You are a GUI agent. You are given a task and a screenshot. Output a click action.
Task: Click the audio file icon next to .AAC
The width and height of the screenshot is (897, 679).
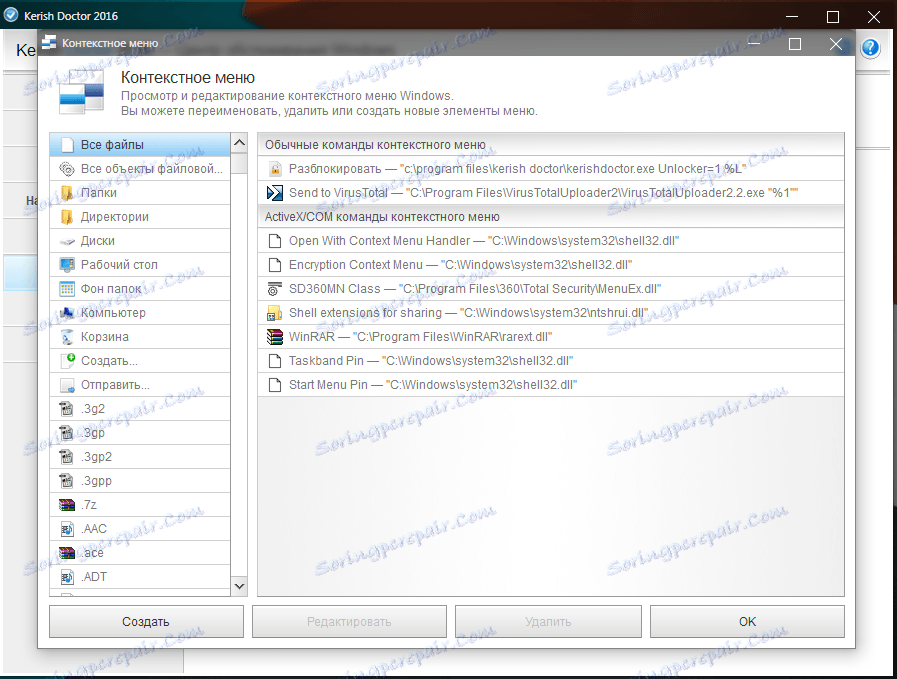(x=68, y=529)
